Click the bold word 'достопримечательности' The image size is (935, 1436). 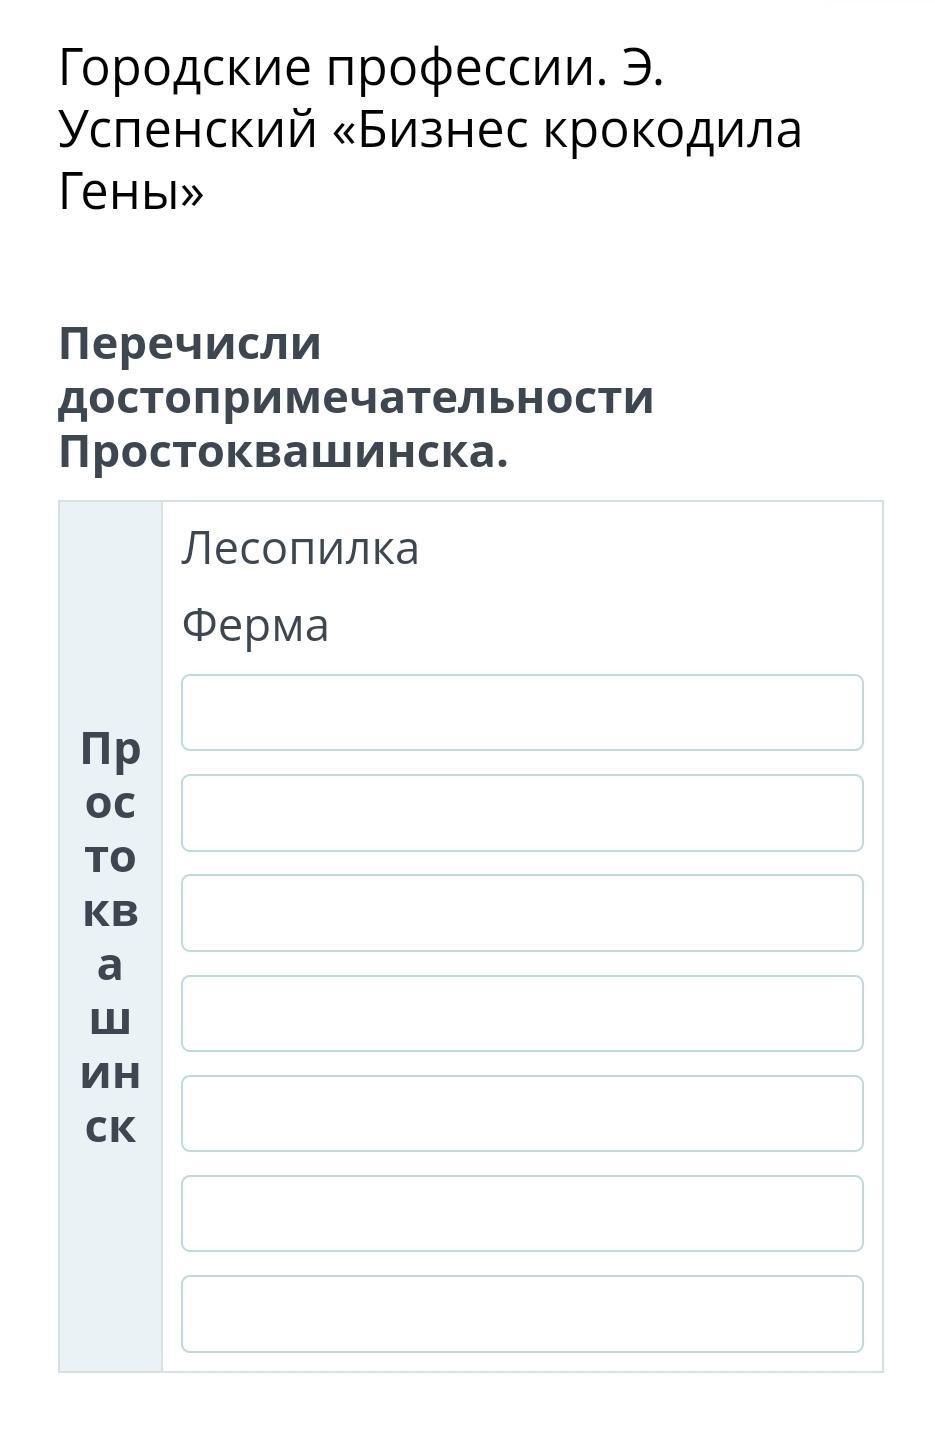pyautogui.click(x=356, y=398)
